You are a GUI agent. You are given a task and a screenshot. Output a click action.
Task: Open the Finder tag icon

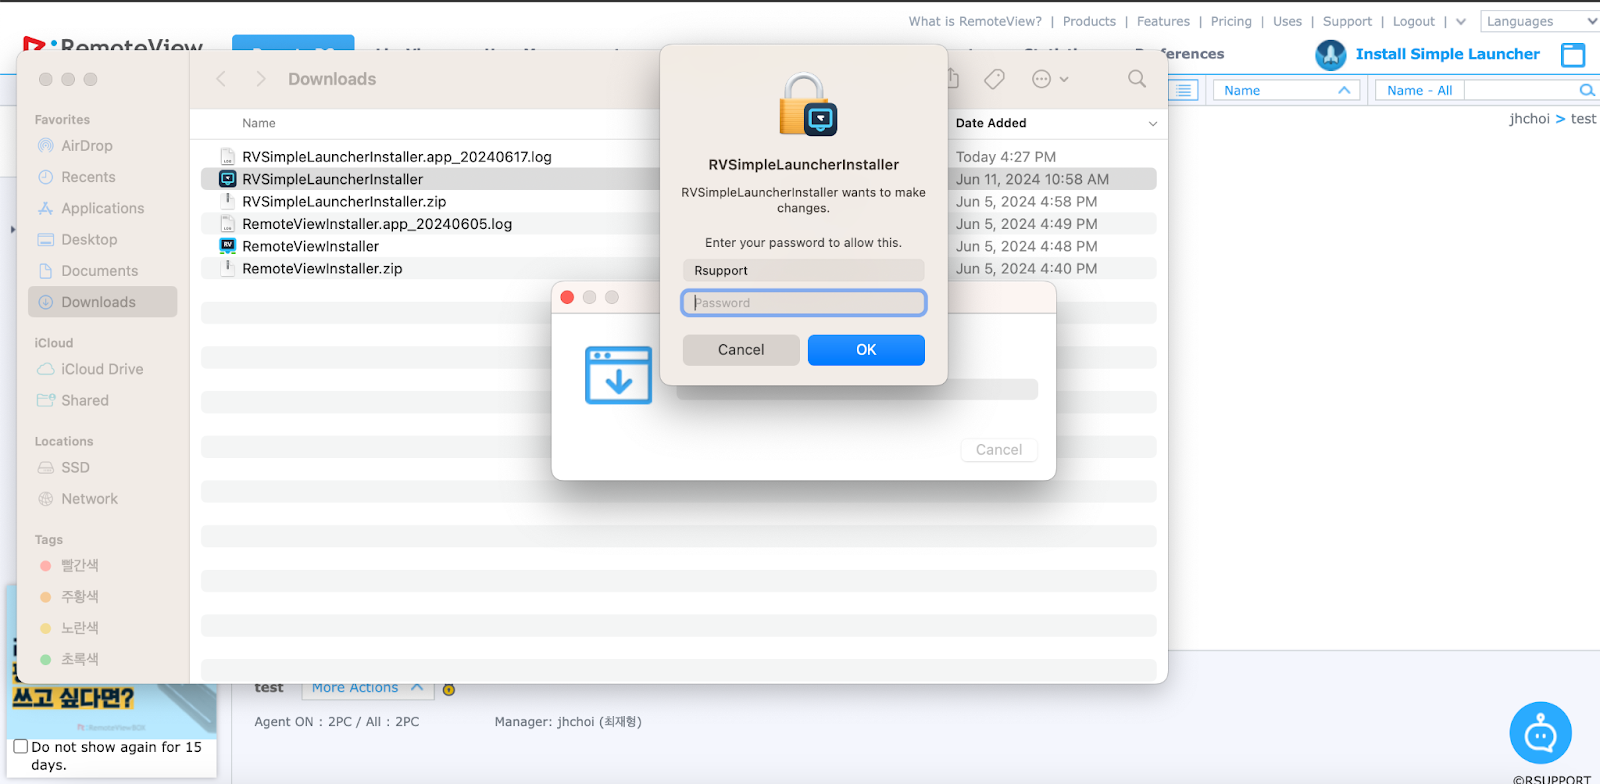994,79
